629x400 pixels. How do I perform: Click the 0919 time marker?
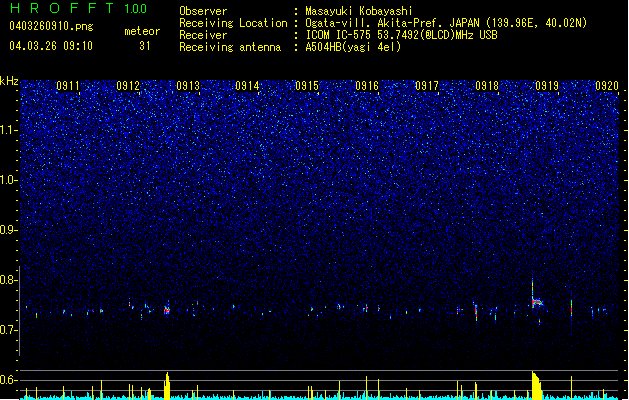tap(547, 86)
